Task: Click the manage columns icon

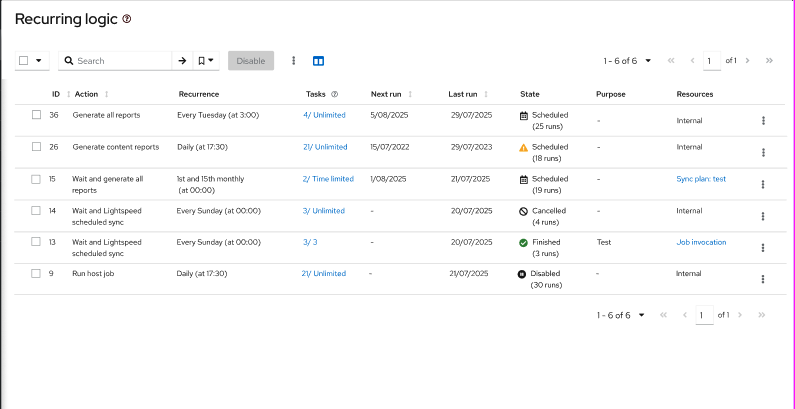Action: [319, 61]
